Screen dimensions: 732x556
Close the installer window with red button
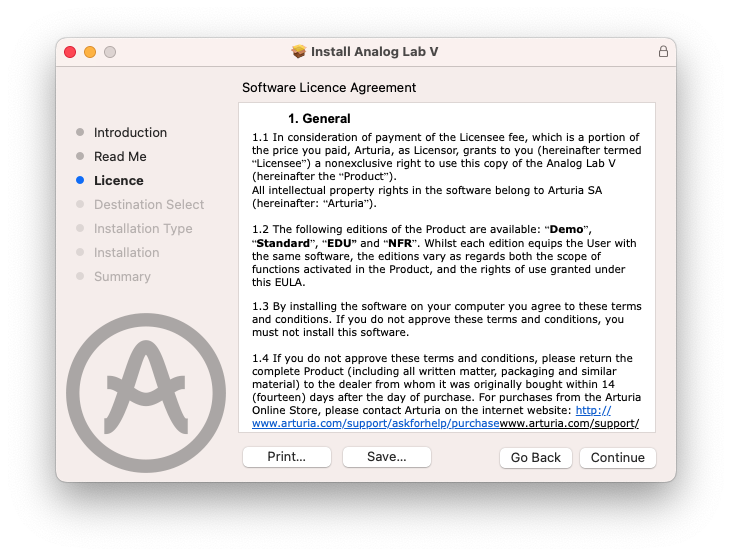(70, 52)
